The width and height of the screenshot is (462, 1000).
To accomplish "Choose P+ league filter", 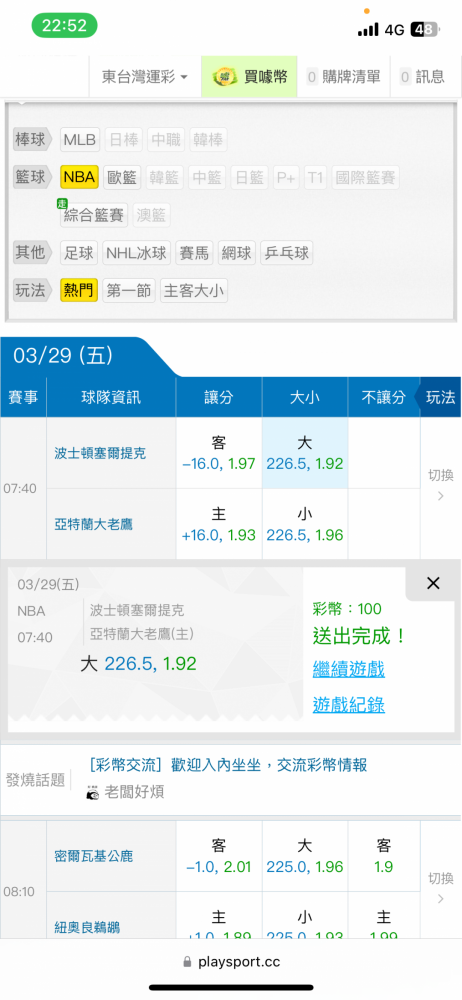I will coord(286,177).
